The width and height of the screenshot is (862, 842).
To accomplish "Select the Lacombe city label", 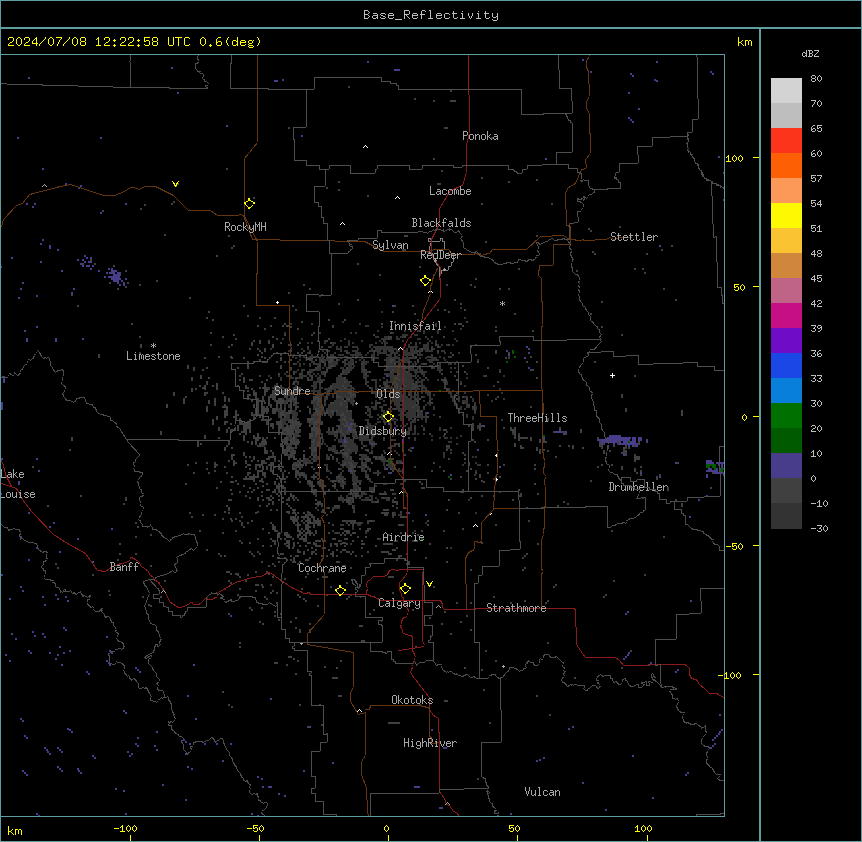I will click(x=450, y=191).
